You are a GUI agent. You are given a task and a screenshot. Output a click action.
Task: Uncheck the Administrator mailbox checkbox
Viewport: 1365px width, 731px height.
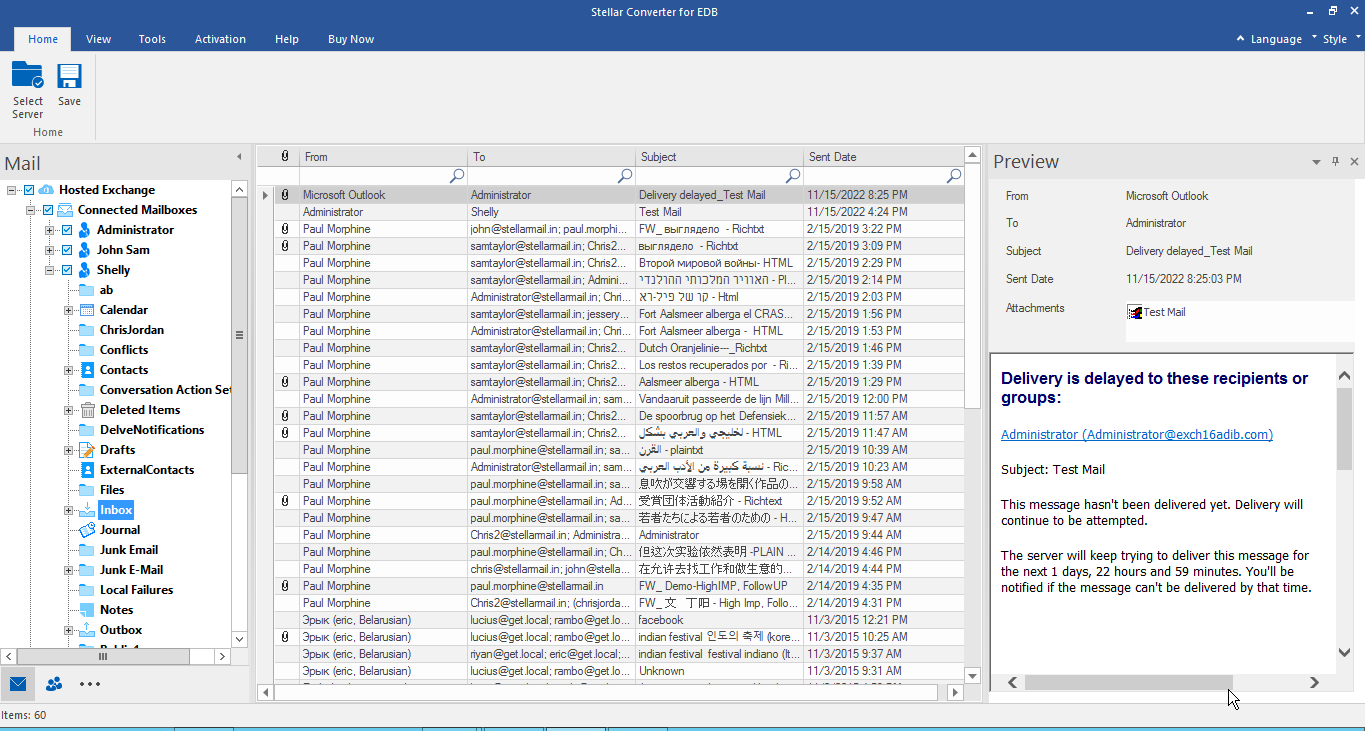point(67,230)
